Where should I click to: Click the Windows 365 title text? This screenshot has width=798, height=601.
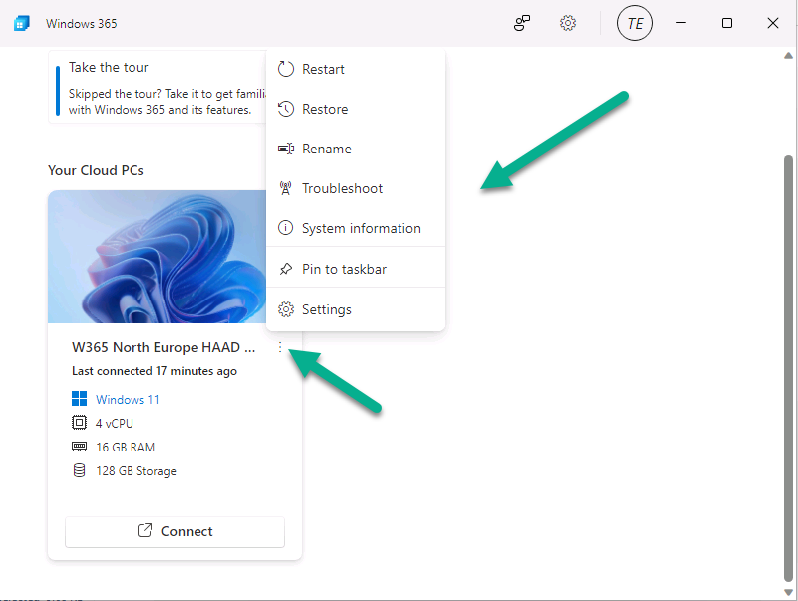[x=81, y=23]
